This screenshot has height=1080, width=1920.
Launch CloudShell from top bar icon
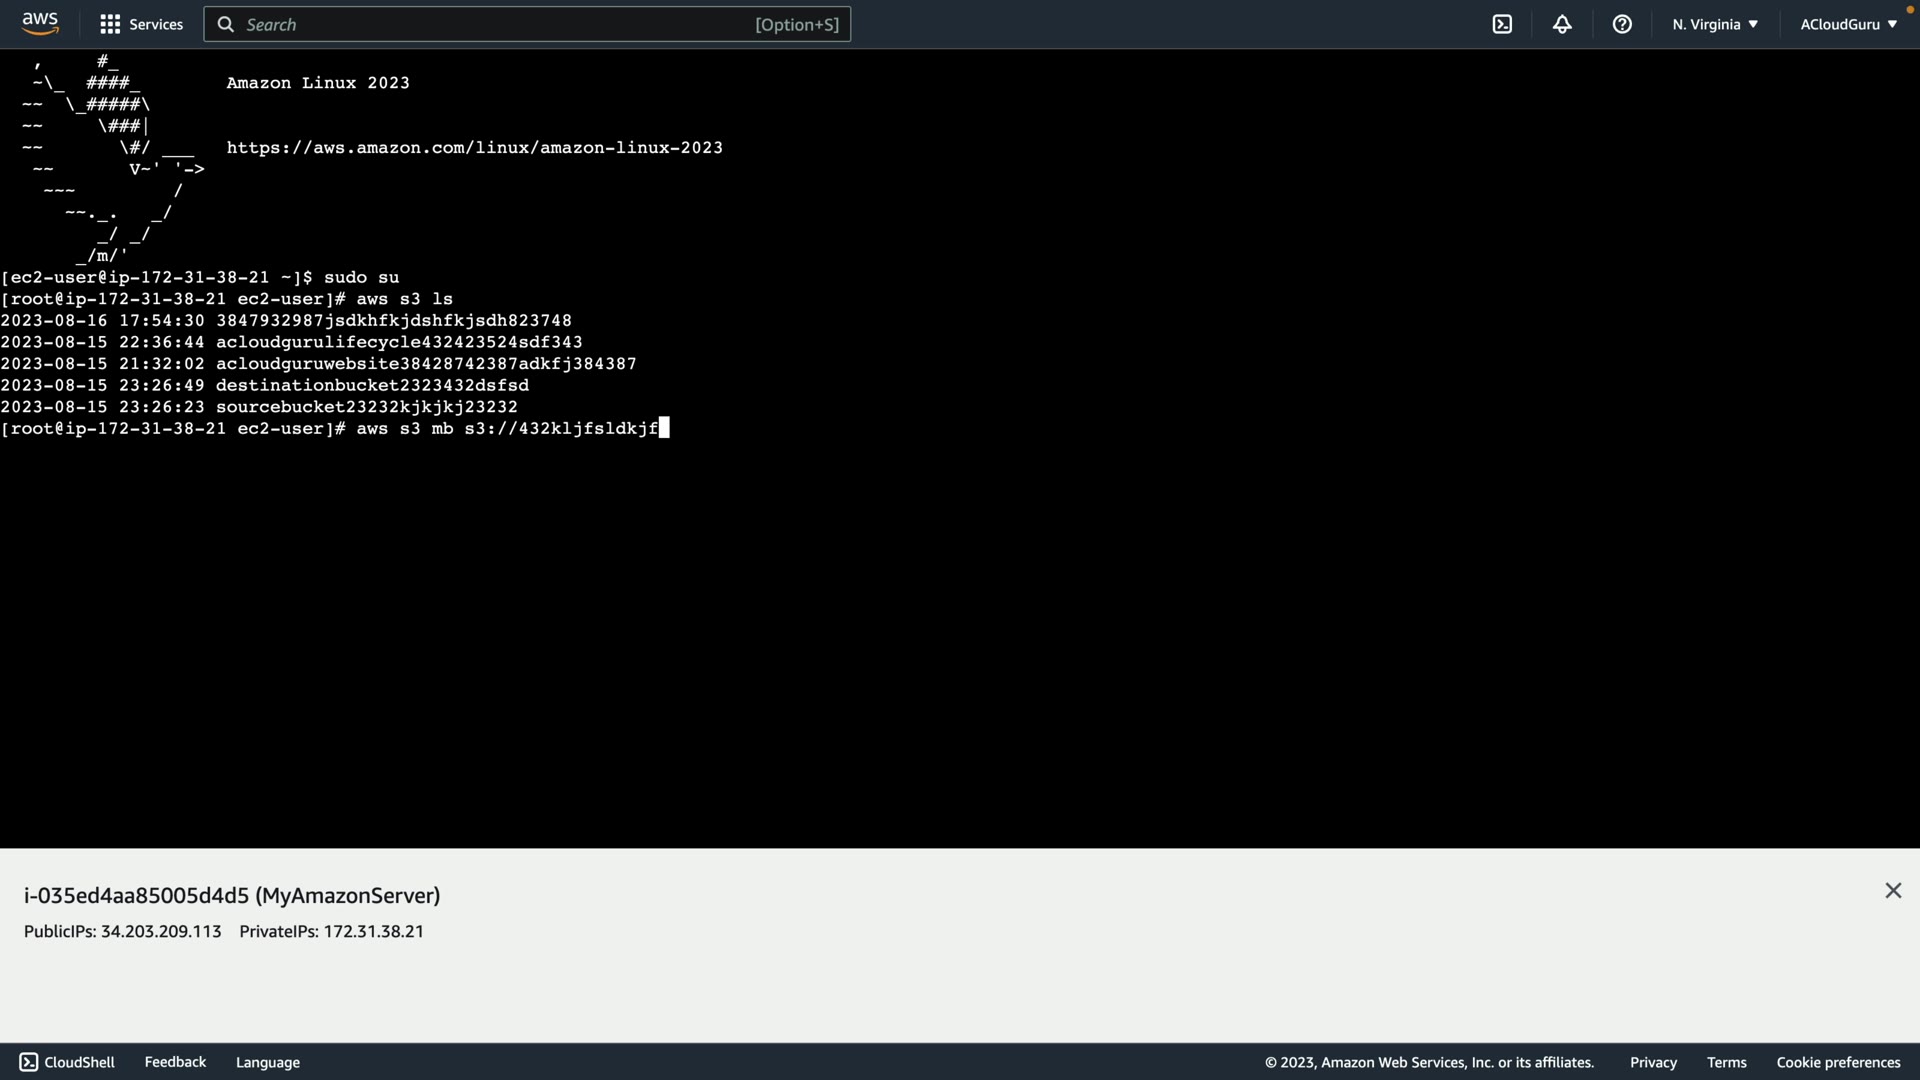point(1502,24)
